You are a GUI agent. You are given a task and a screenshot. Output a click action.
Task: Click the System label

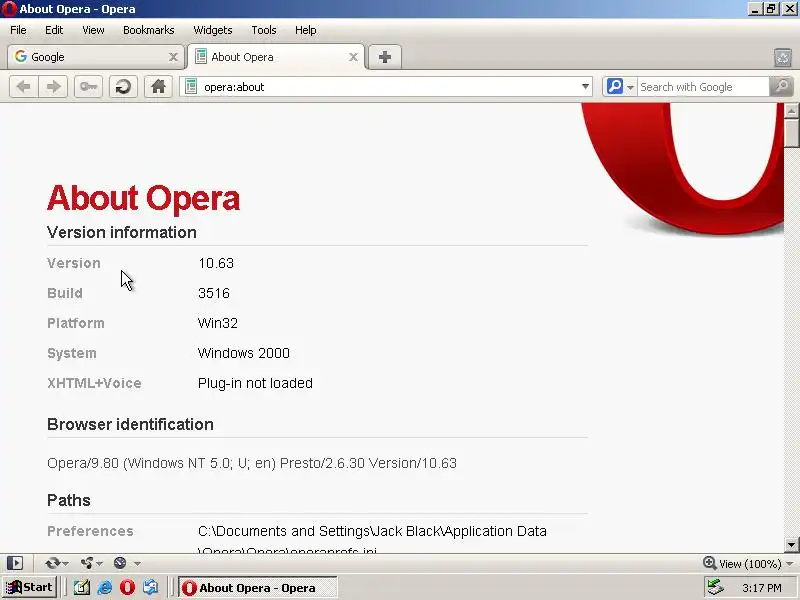[x=72, y=353]
